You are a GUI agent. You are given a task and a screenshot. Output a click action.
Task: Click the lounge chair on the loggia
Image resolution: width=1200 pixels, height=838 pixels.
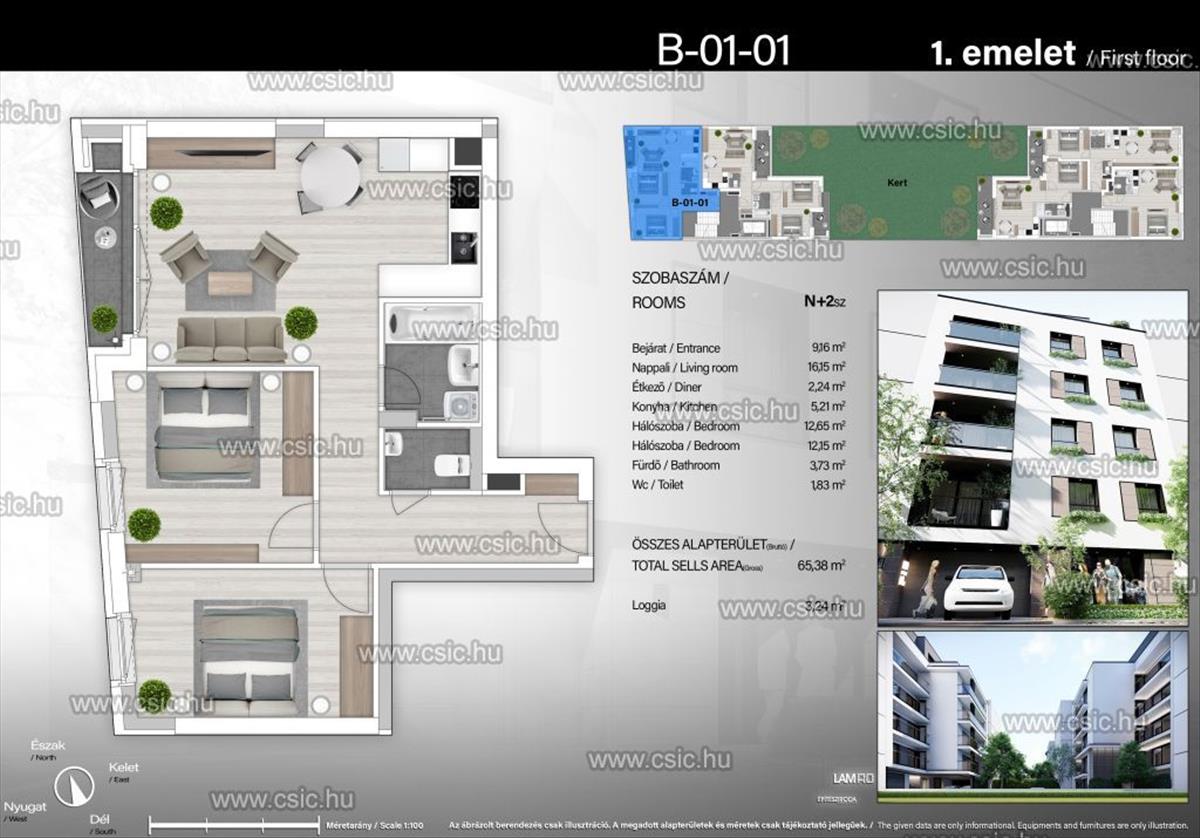point(97,194)
